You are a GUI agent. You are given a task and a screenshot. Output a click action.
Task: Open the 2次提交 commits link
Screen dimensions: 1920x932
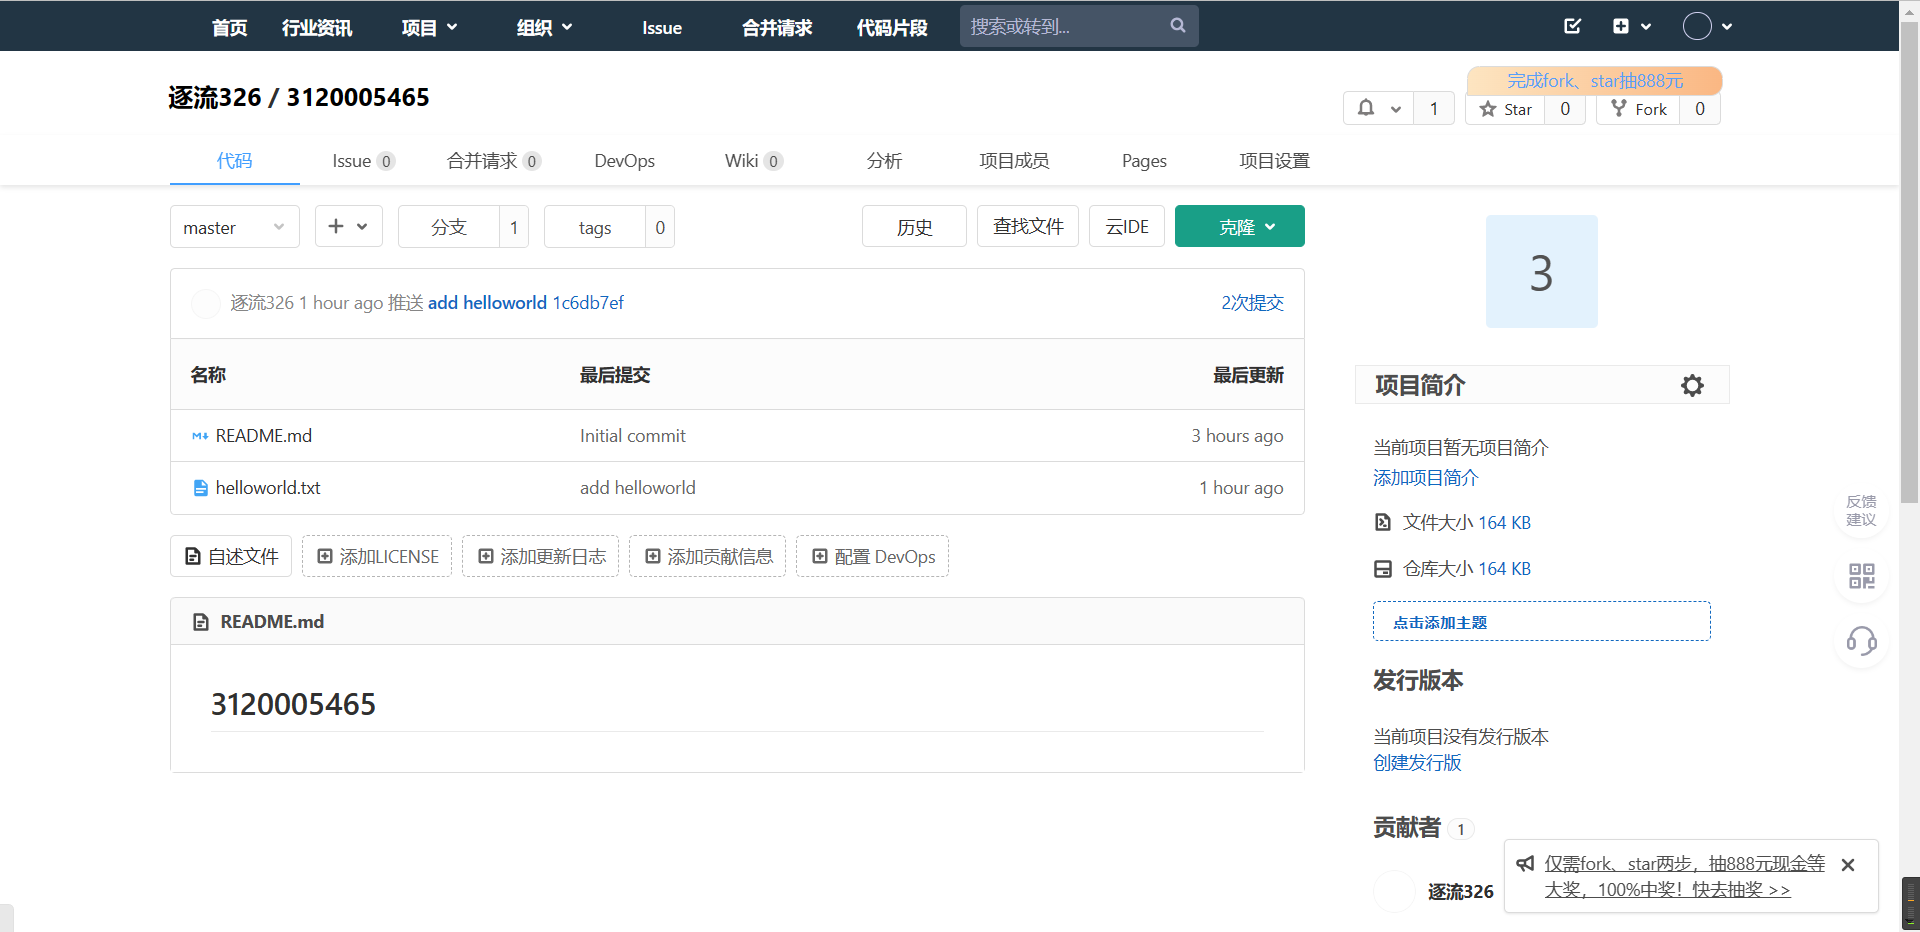1252,303
